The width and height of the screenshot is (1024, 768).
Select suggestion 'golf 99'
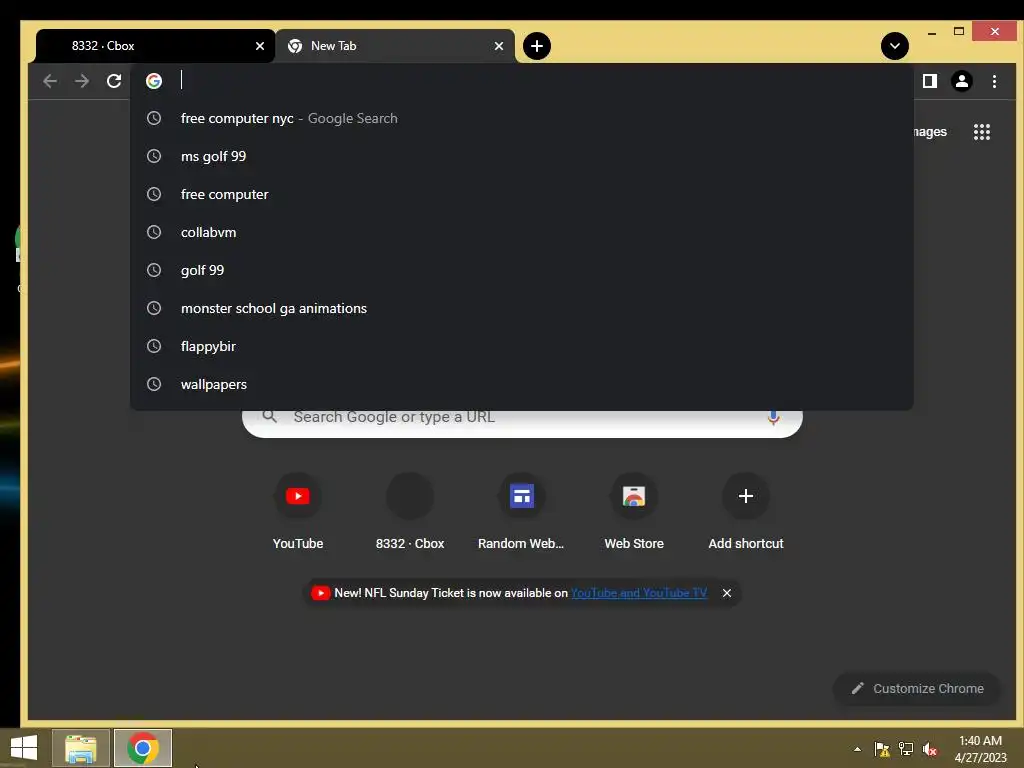click(522, 270)
